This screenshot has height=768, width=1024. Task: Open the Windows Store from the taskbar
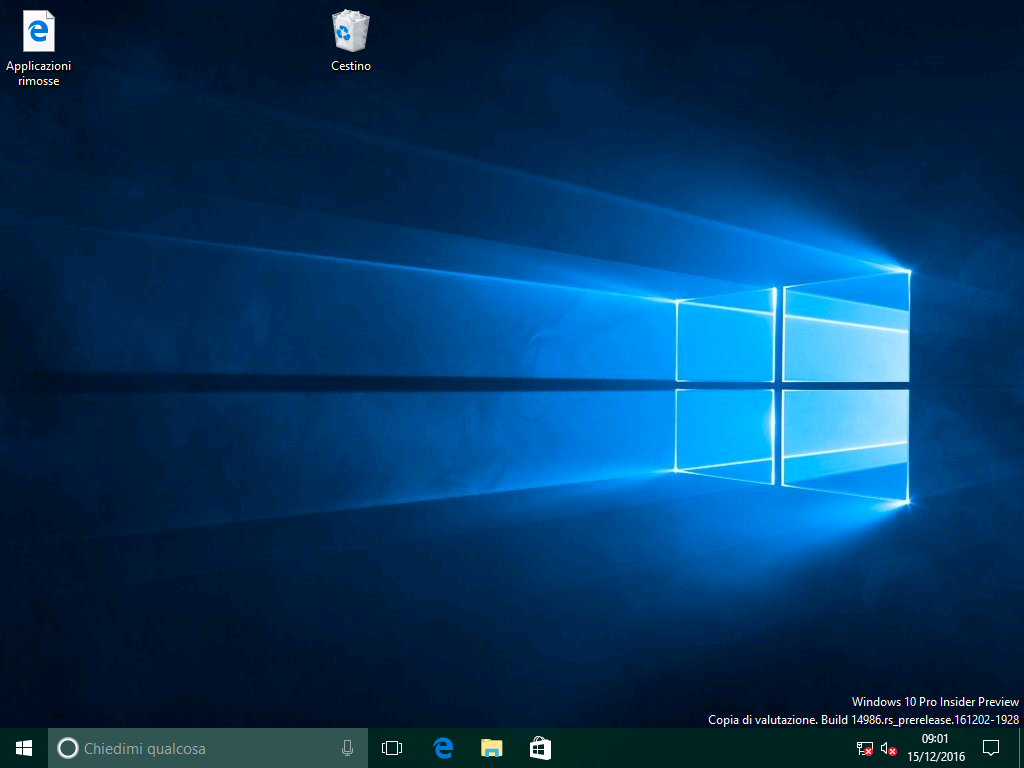(540, 748)
